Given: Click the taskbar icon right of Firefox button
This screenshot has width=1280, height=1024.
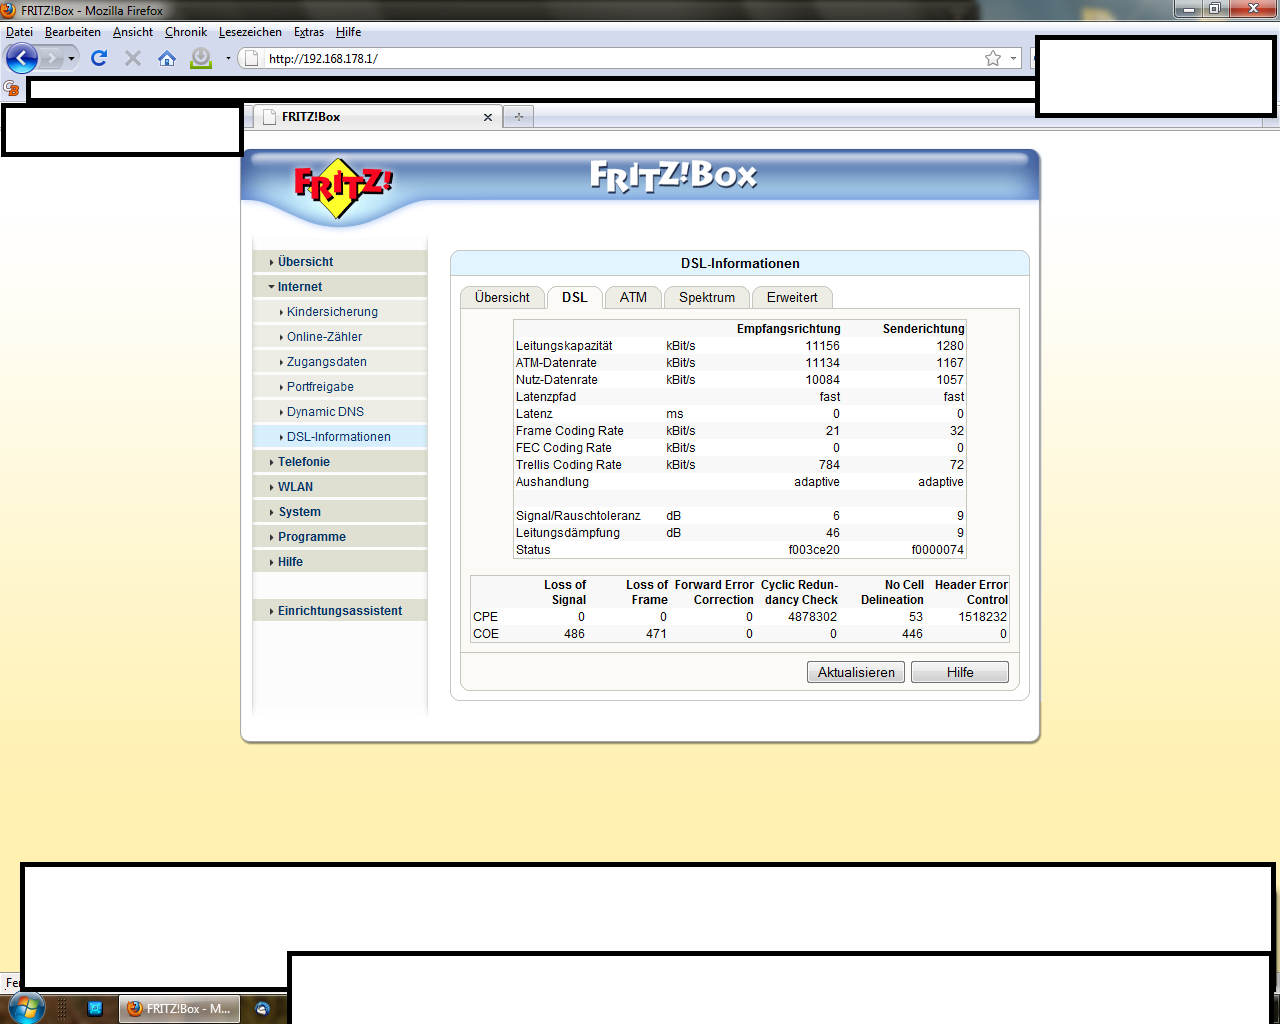Looking at the screenshot, I should (x=262, y=1009).
